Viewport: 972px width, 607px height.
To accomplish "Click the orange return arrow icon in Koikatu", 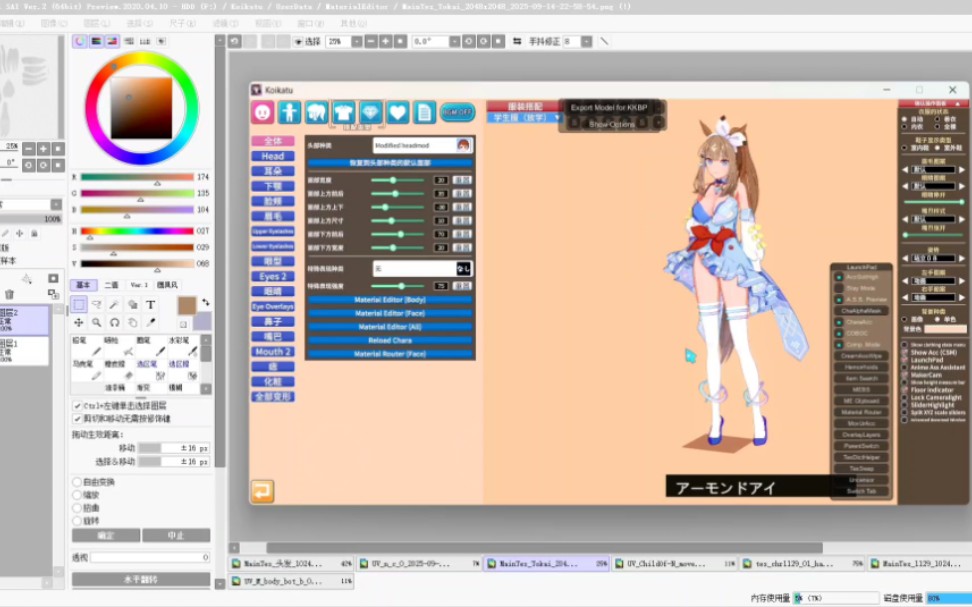I will coord(262,491).
